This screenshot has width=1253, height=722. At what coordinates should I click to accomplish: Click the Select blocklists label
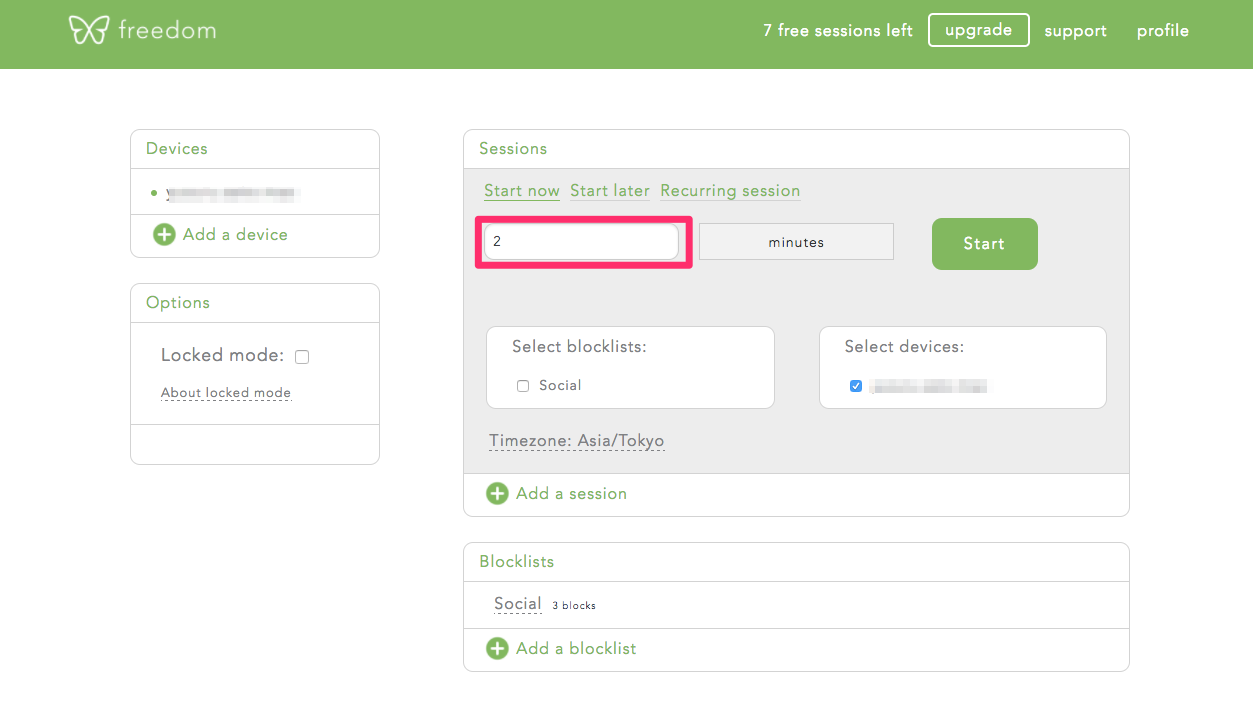pos(579,347)
